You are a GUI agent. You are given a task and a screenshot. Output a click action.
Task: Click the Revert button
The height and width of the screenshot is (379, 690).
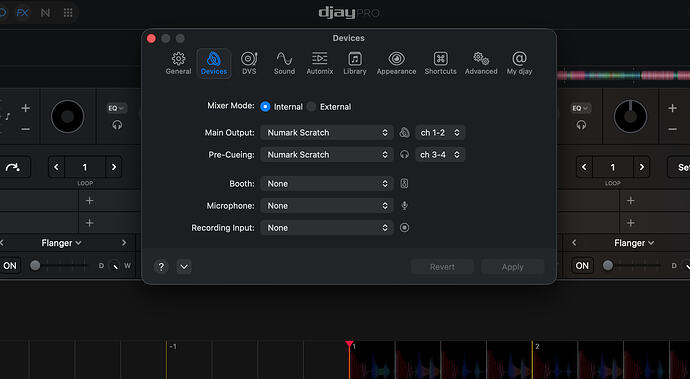pyautogui.click(x=442, y=267)
